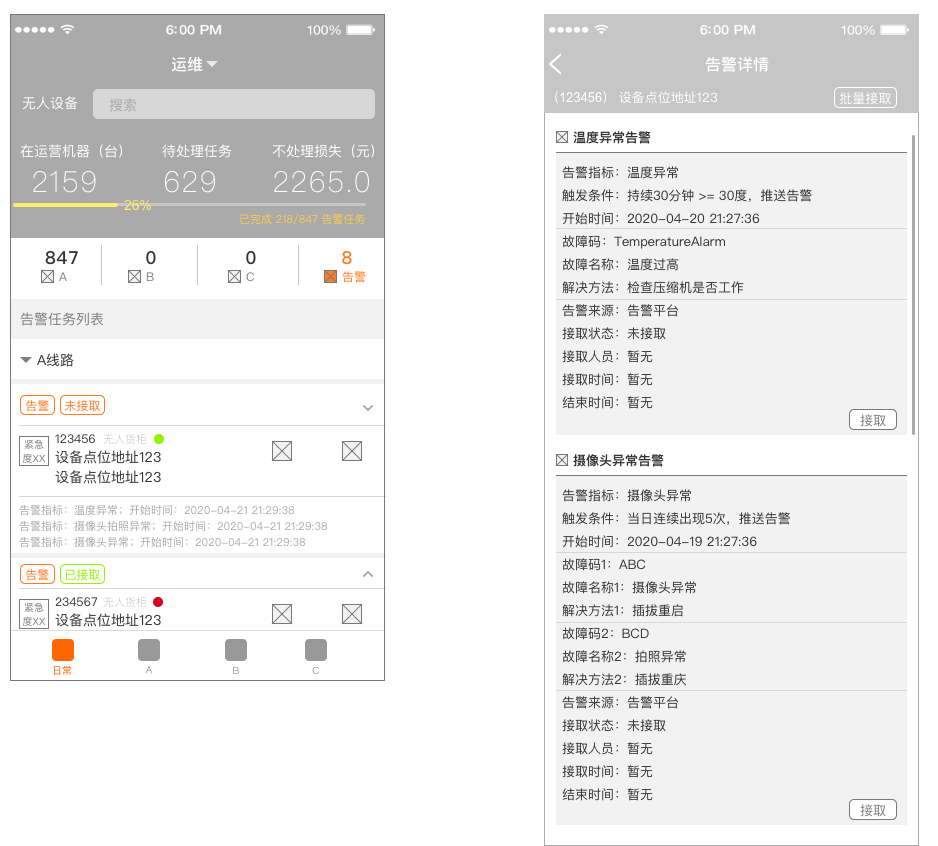Tap the icon next to 摄像头异常告警 title
938x846 pixels.
click(x=562, y=460)
